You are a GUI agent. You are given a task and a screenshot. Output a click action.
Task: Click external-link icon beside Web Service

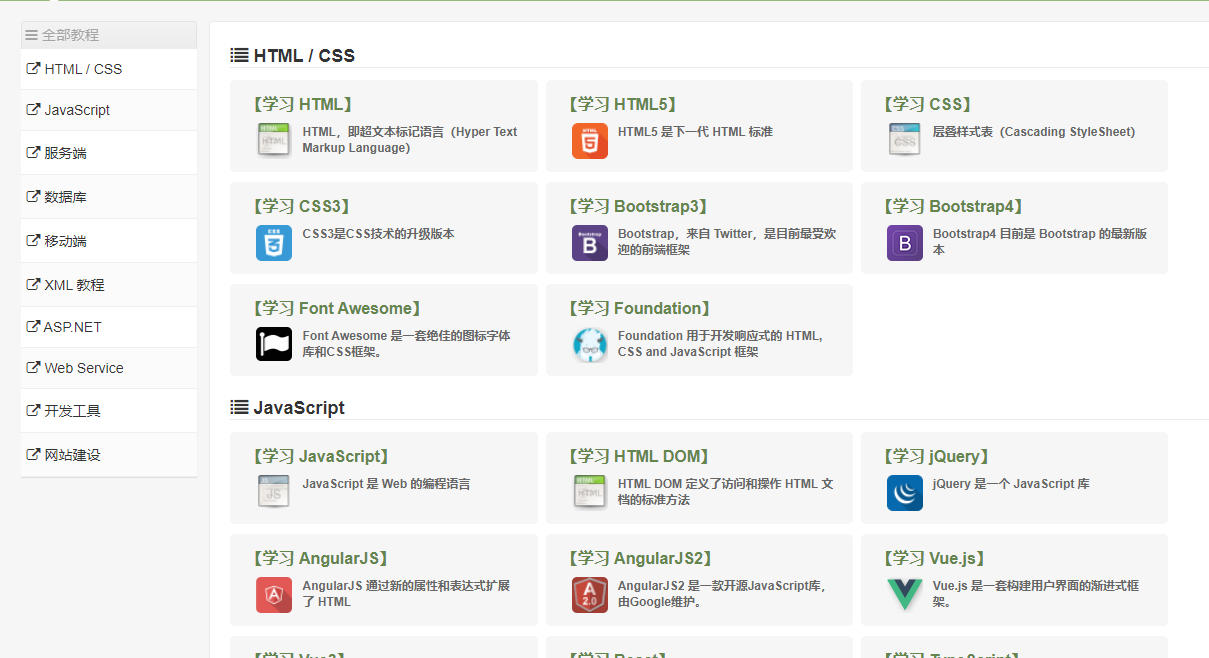point(33,368)
